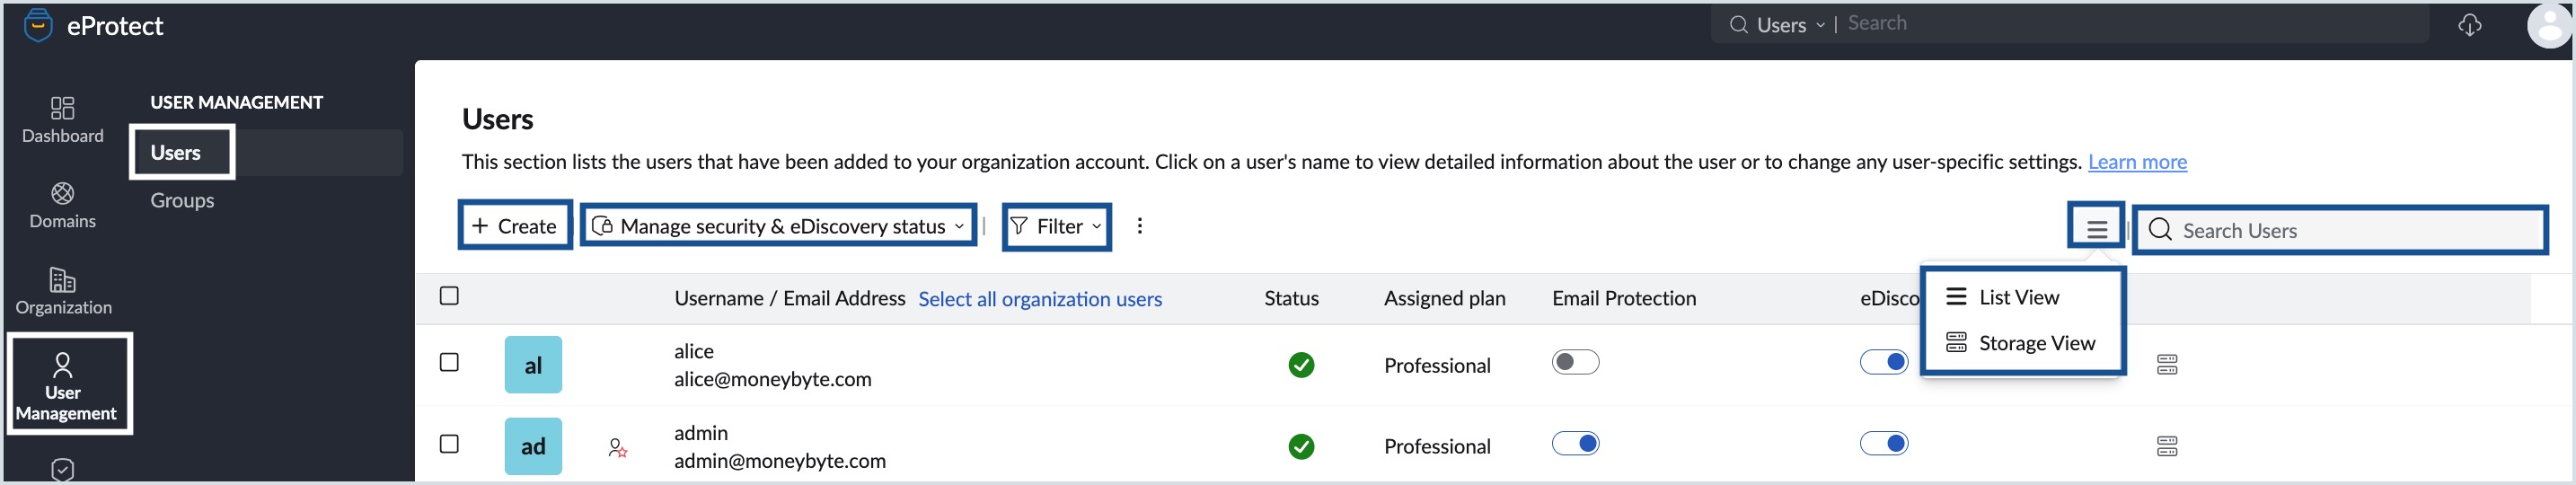Click the shield icon below User Management
The image size is (2576, 485).
[62, 470]
